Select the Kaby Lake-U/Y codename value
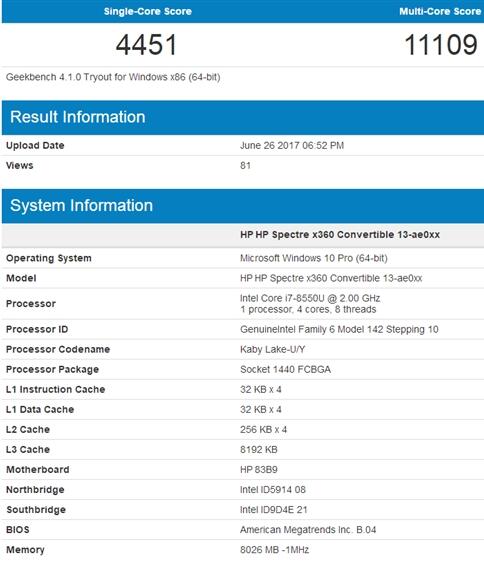Image resolution: width=484 pixels, height=570 pixels. (273, 350)
